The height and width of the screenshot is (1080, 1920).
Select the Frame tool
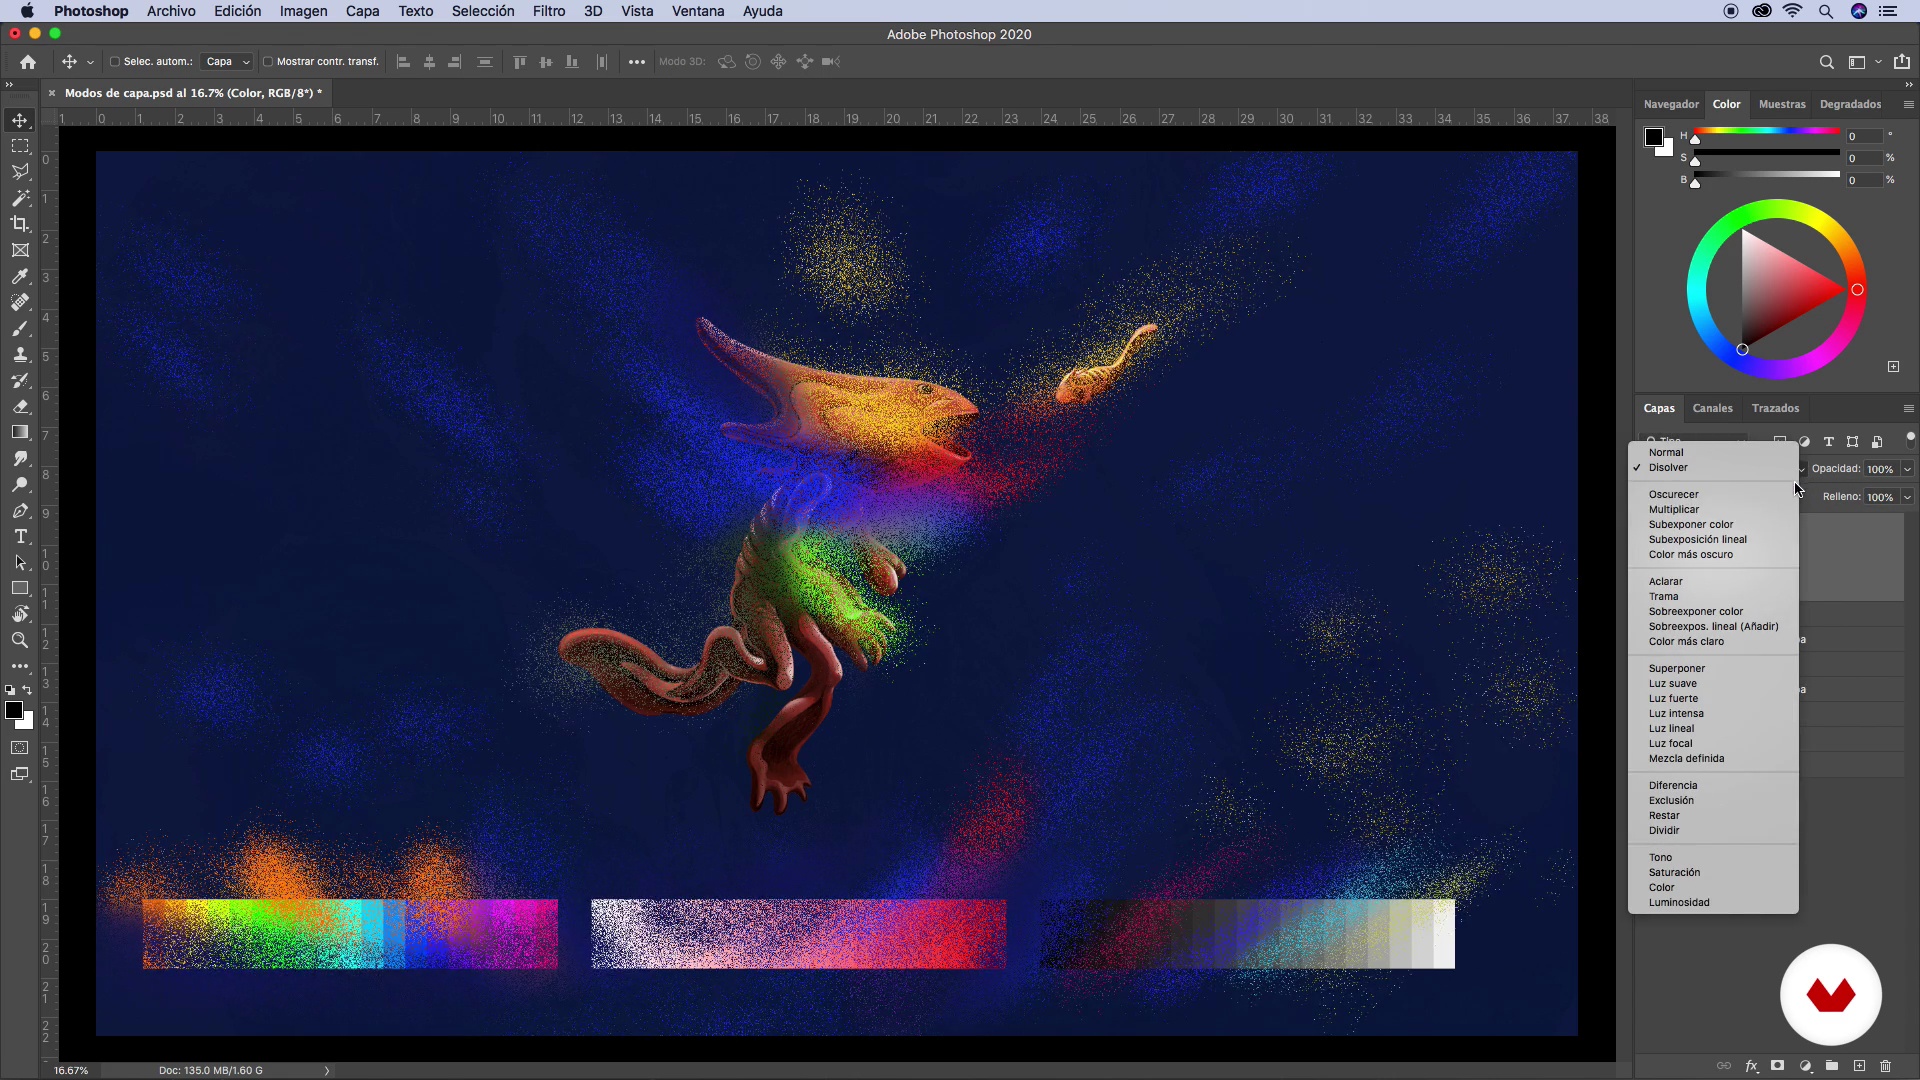tap(20, 250)
